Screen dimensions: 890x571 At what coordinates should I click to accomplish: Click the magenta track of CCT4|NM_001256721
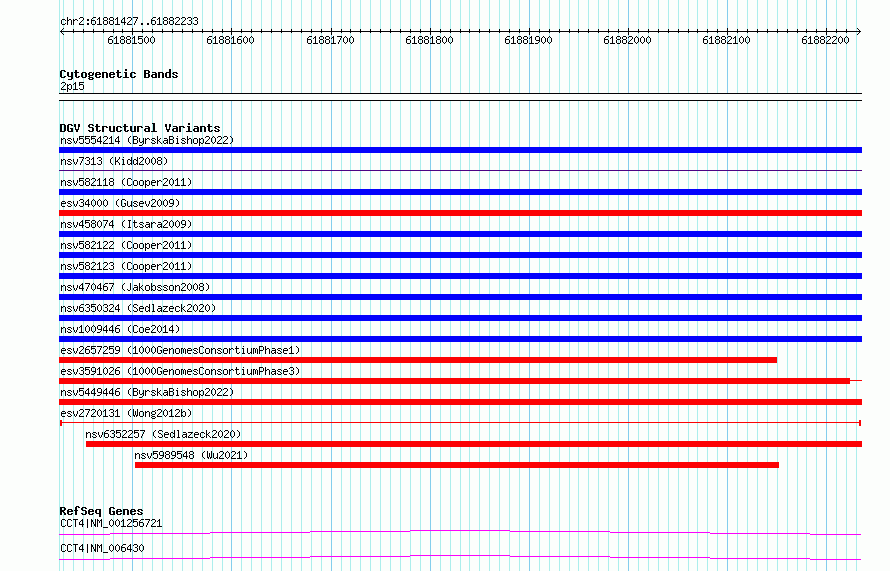click(460, 532)
